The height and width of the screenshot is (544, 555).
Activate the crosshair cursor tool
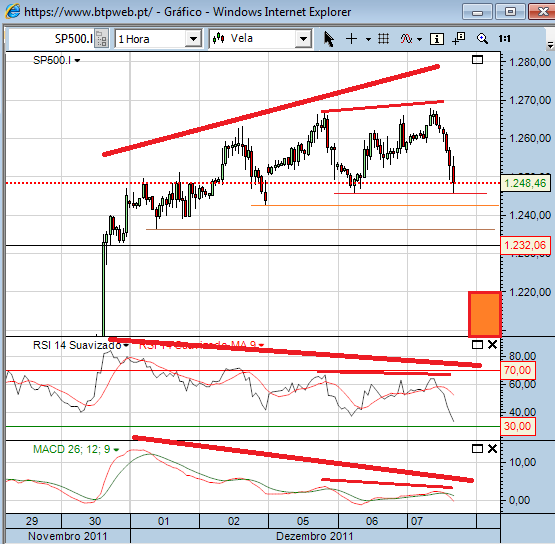(351, 39)
